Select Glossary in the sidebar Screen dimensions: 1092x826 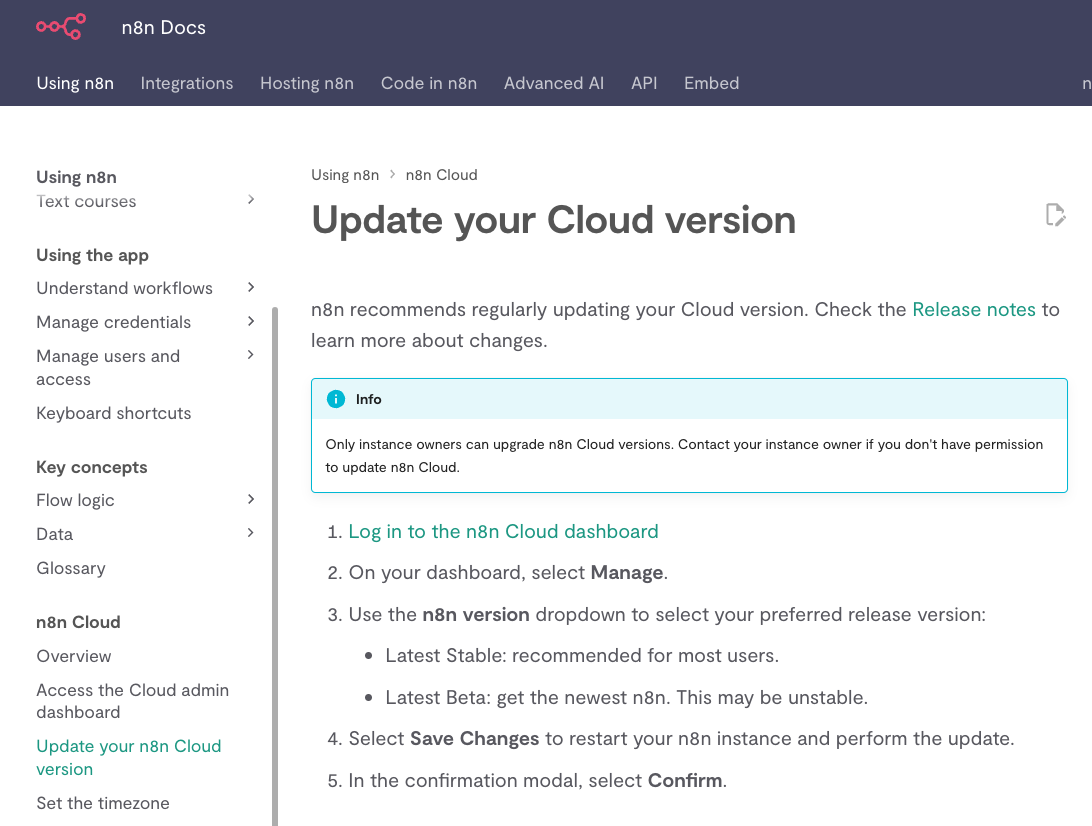(x=71, y=568)
